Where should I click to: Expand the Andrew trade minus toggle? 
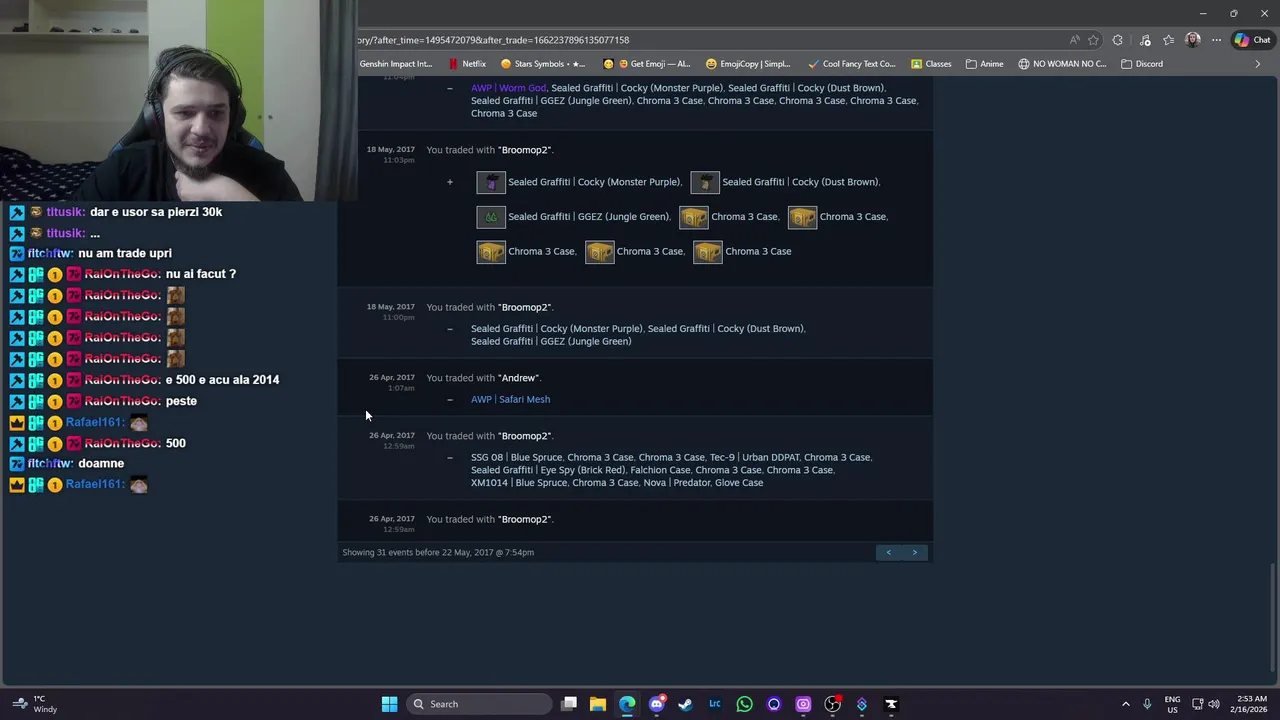pyautogui.click(x=450, y=399)
